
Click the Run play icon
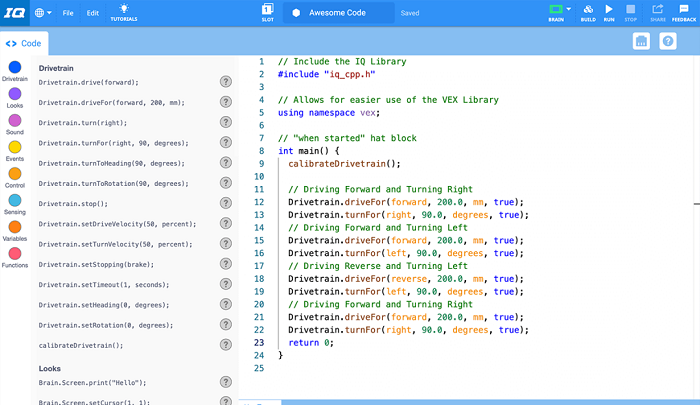609,12
